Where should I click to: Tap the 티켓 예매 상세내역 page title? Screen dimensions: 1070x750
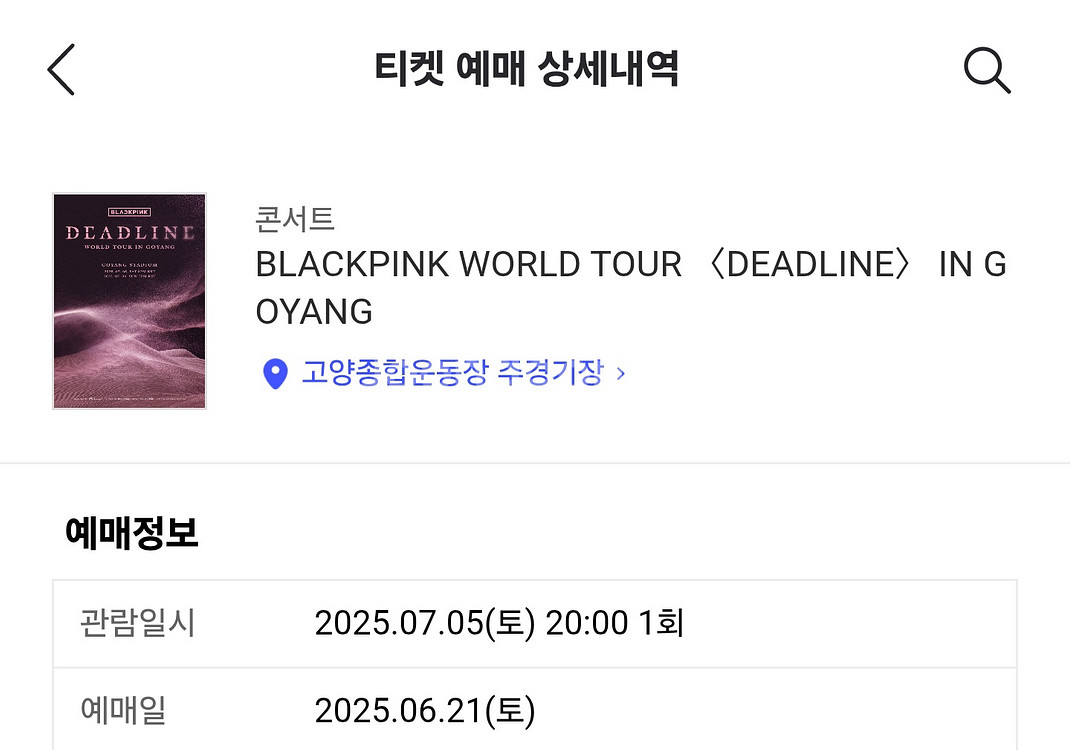click(x=527, y=69)
